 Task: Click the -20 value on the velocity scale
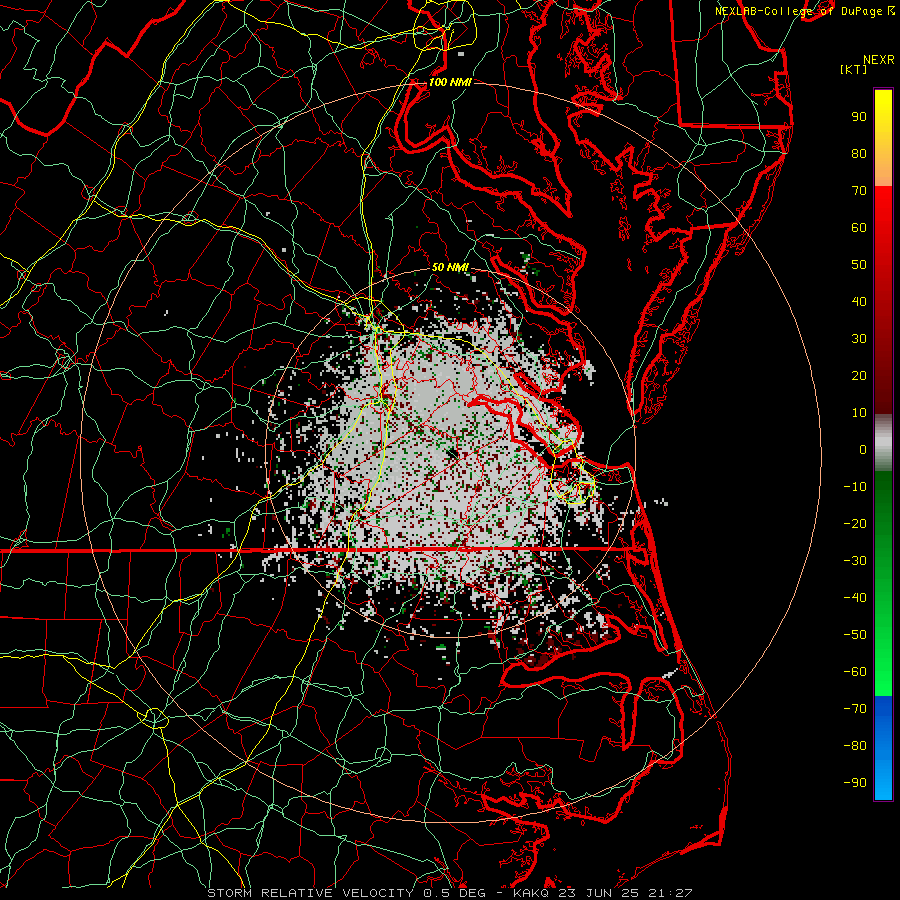855,524
